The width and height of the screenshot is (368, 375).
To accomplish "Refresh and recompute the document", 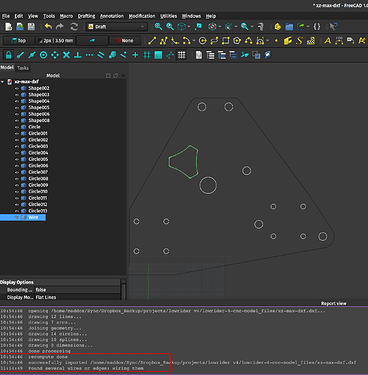I will tap(74, 27).
